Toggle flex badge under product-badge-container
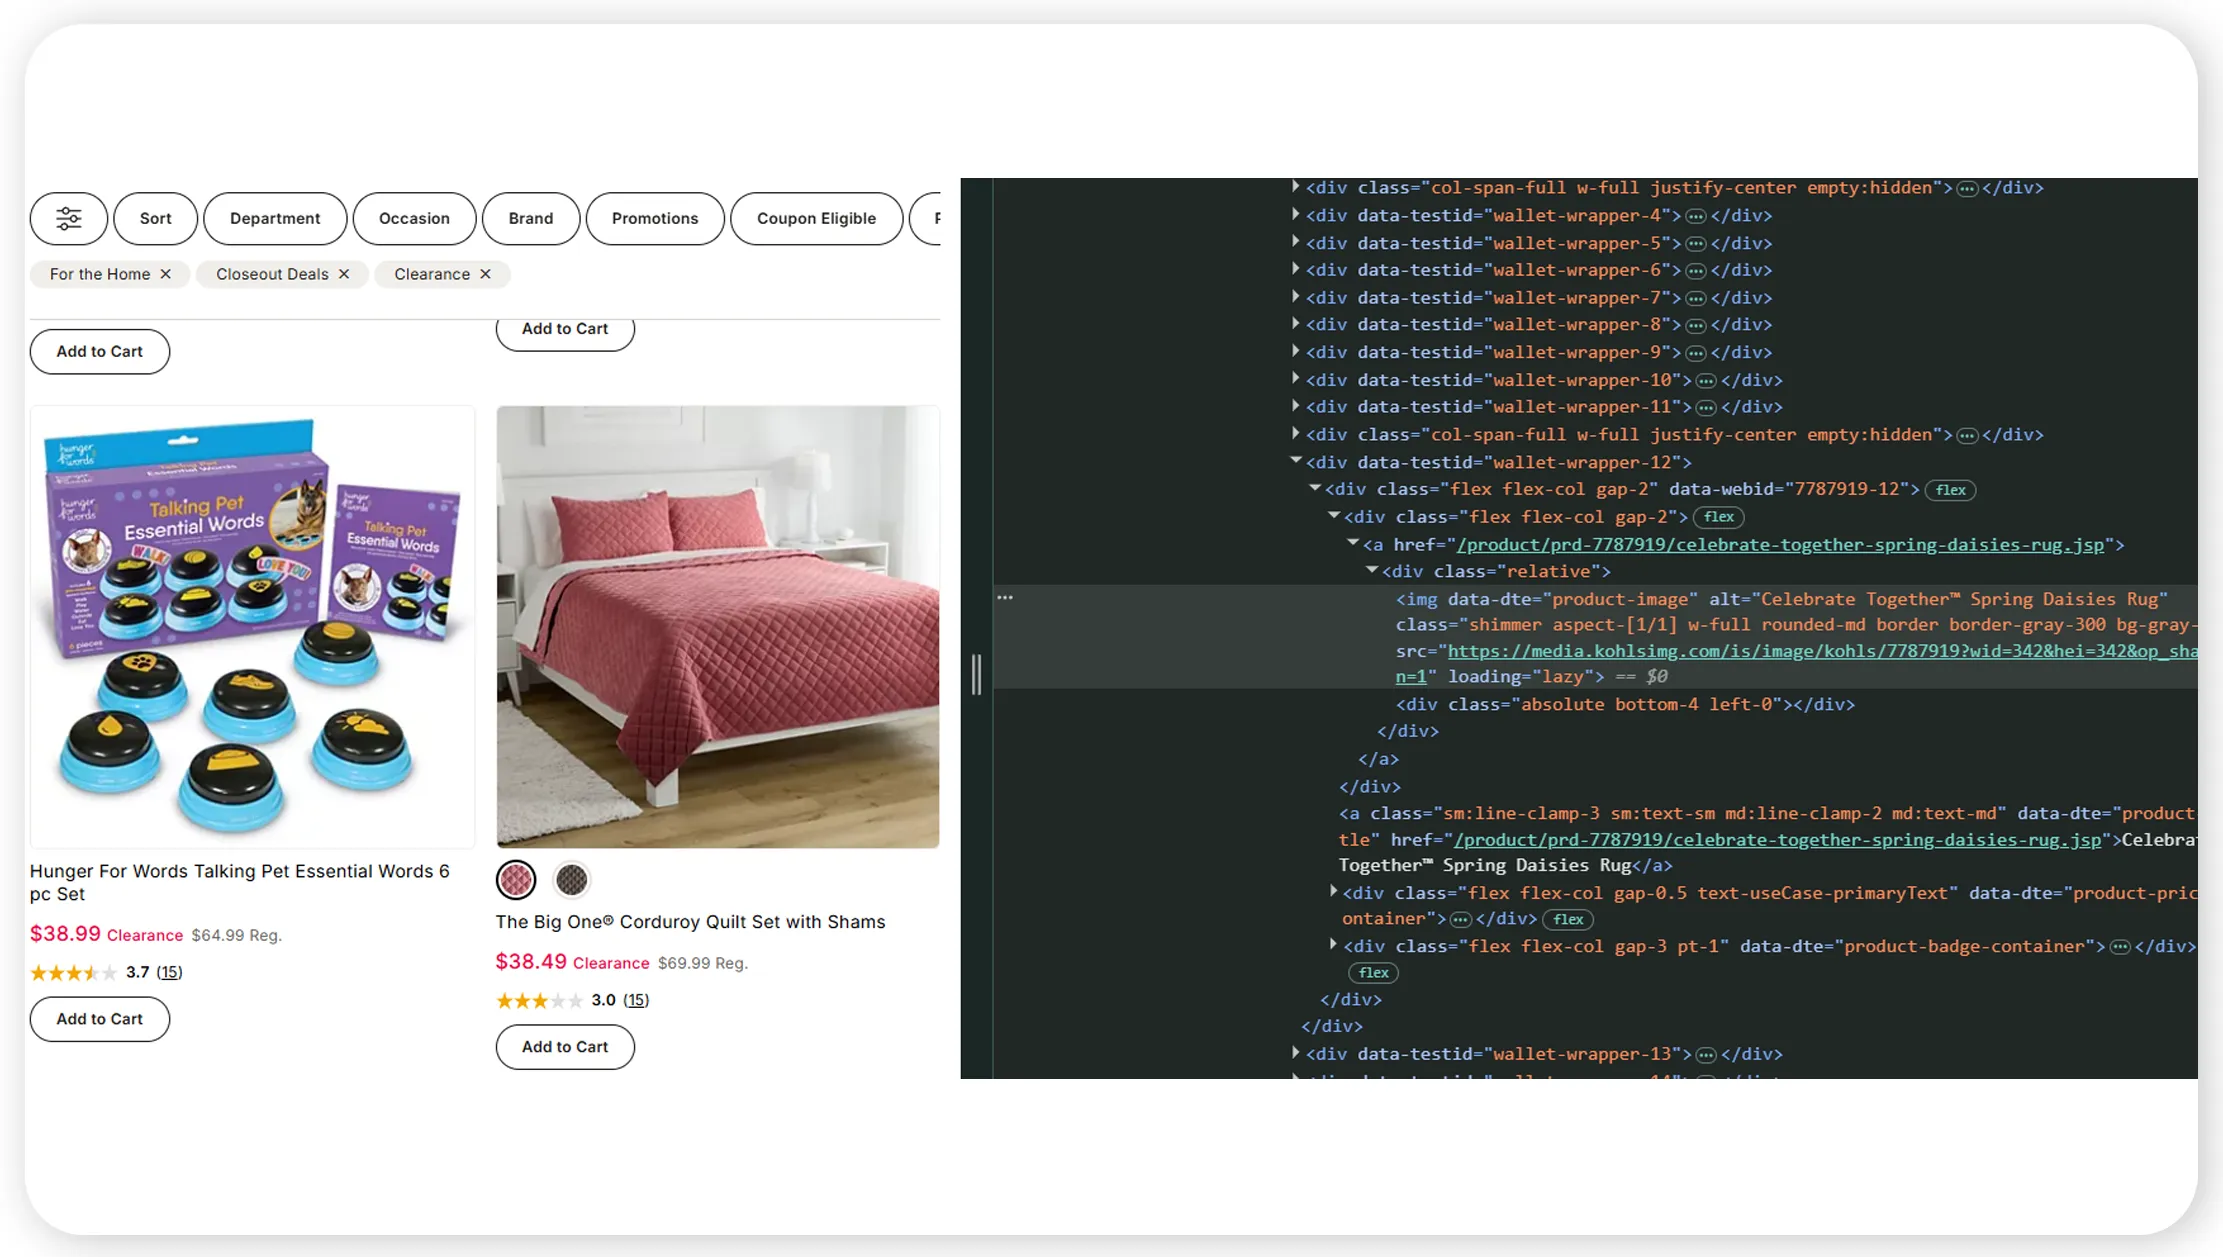Screen dimensions: 2223x1257 coord(1373,973)
